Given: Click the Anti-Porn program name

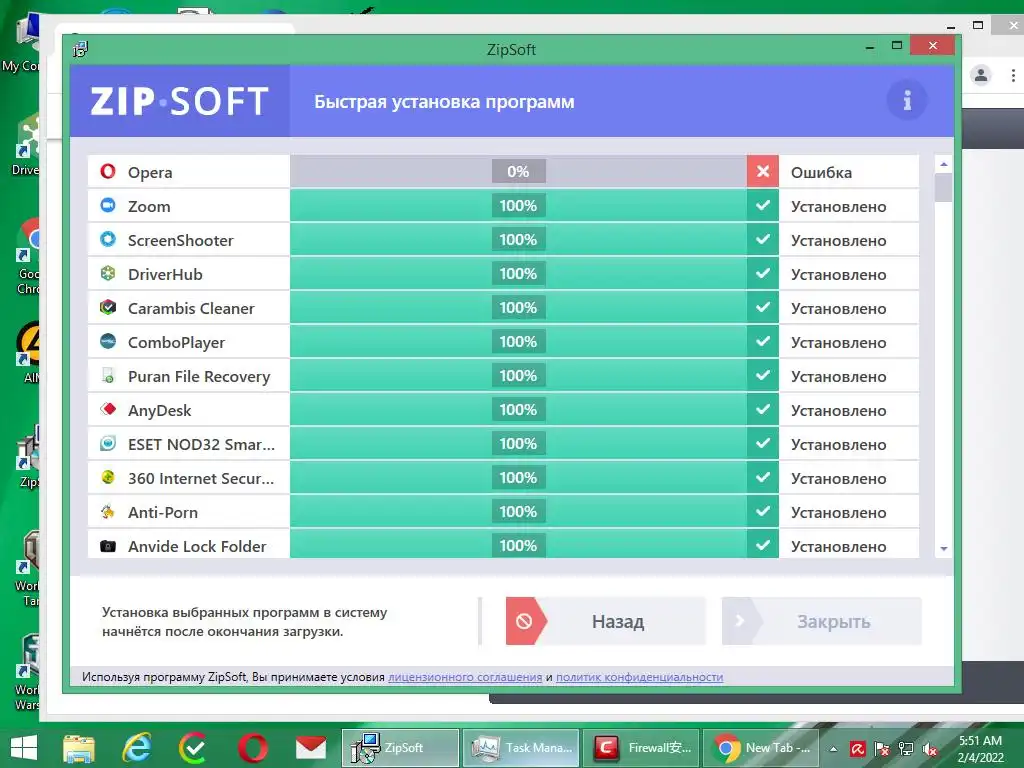Looking at the screenshot, I should (x=163, y=512).
